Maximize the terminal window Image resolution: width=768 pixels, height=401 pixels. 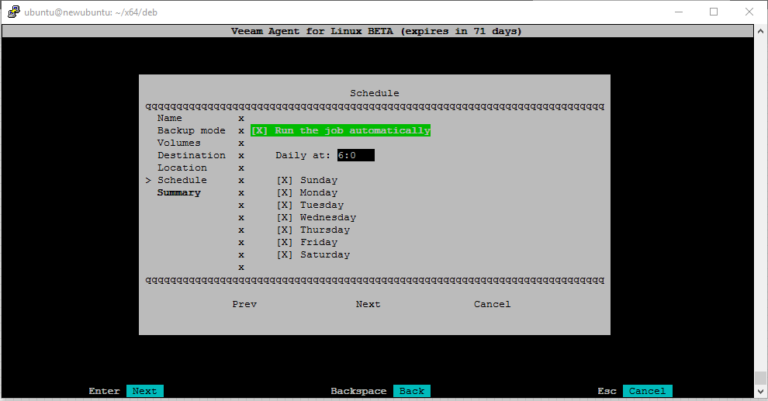pyautogui.click(x=714, y=12)
